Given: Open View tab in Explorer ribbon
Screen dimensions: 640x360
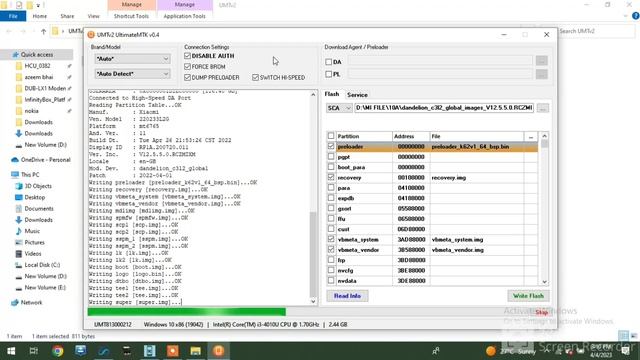Looking at the screenshot, I should (93, 16).
